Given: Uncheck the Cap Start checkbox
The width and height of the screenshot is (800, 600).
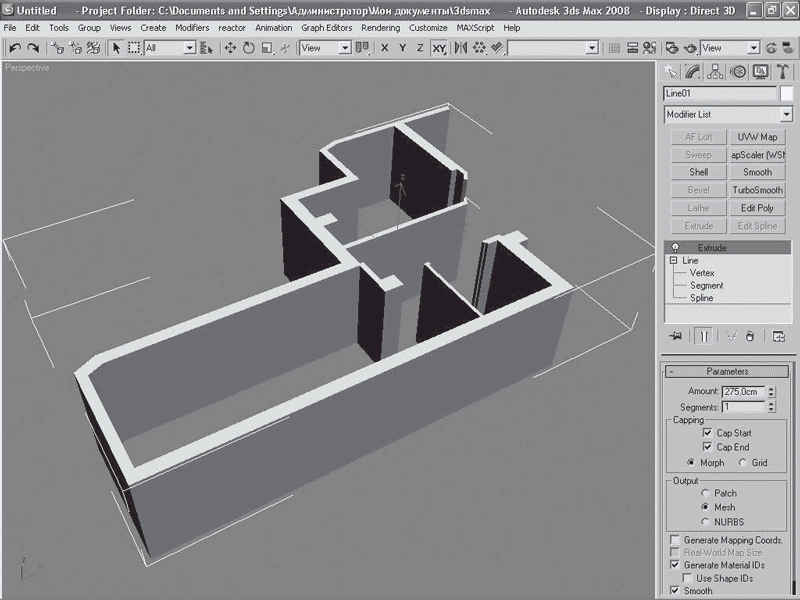Looking at the screenshot, I should pos(707,433).
